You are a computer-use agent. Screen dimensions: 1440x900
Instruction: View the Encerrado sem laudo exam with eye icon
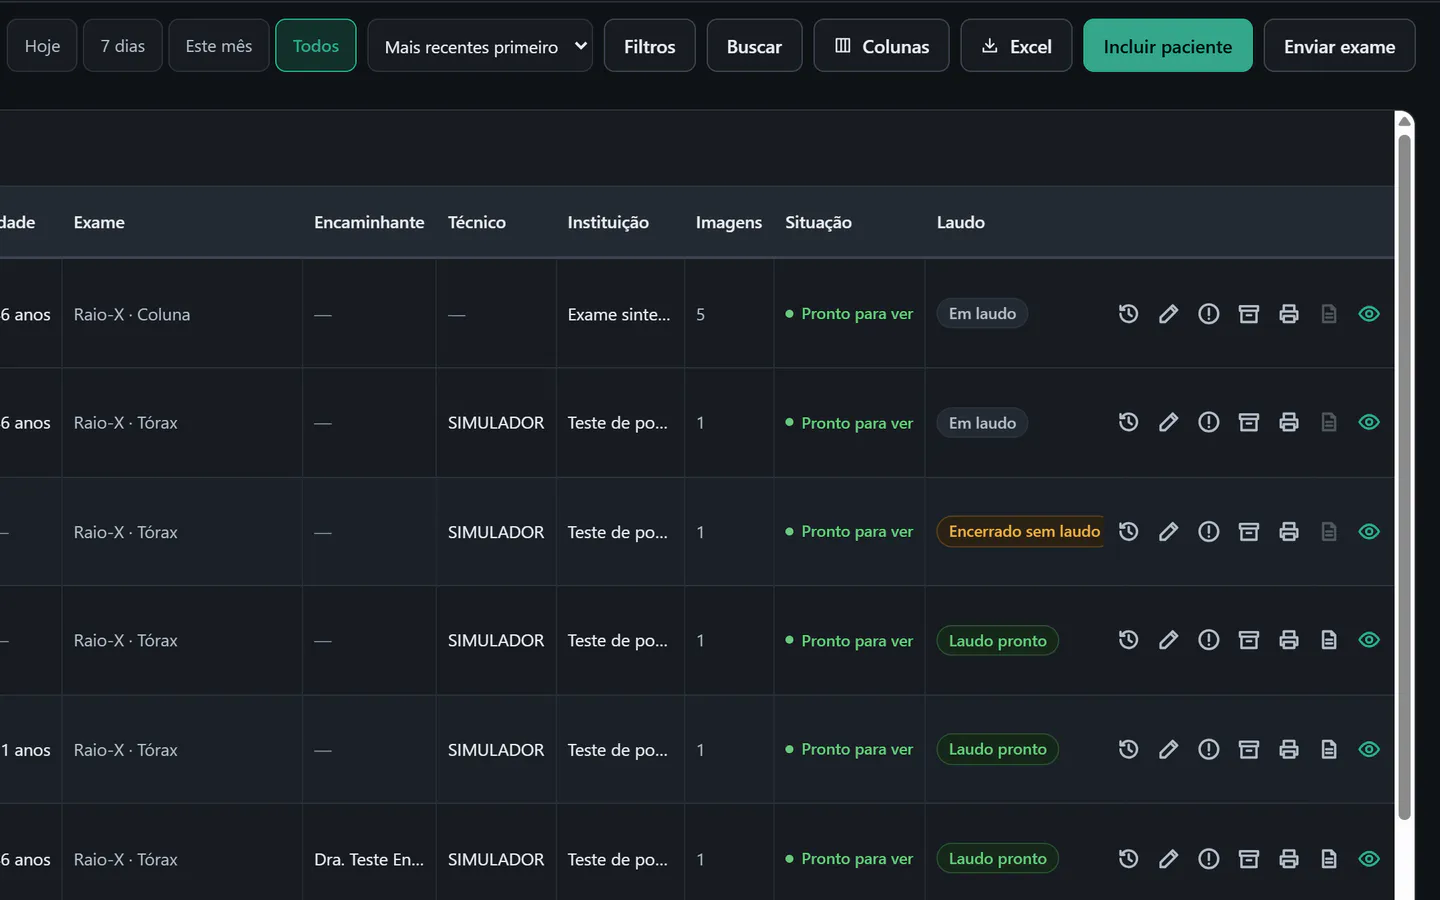(1369, 532)
